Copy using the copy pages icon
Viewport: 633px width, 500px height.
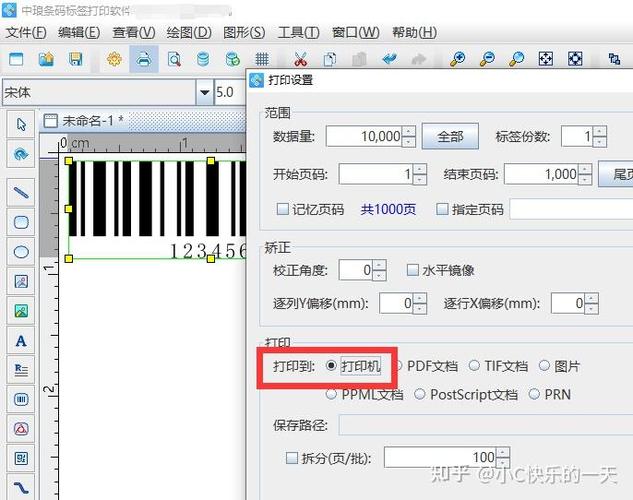coord(329,59)
